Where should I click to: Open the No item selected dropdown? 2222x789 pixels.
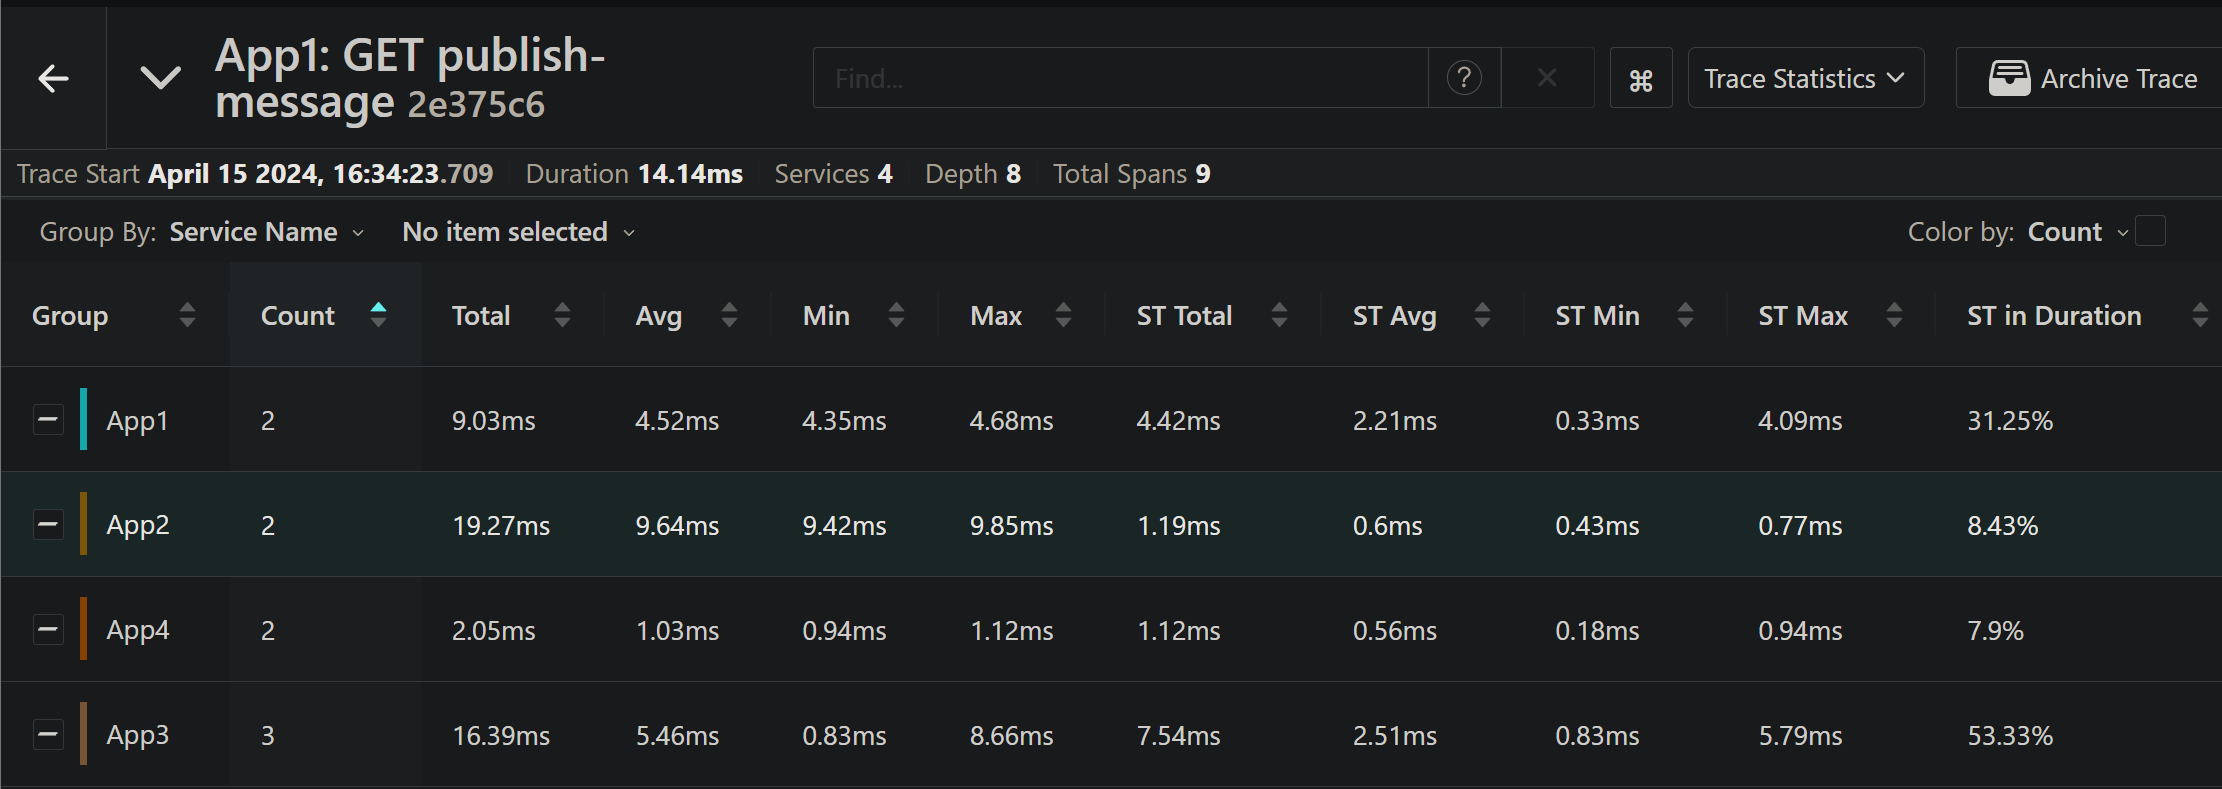pos(518,232)
